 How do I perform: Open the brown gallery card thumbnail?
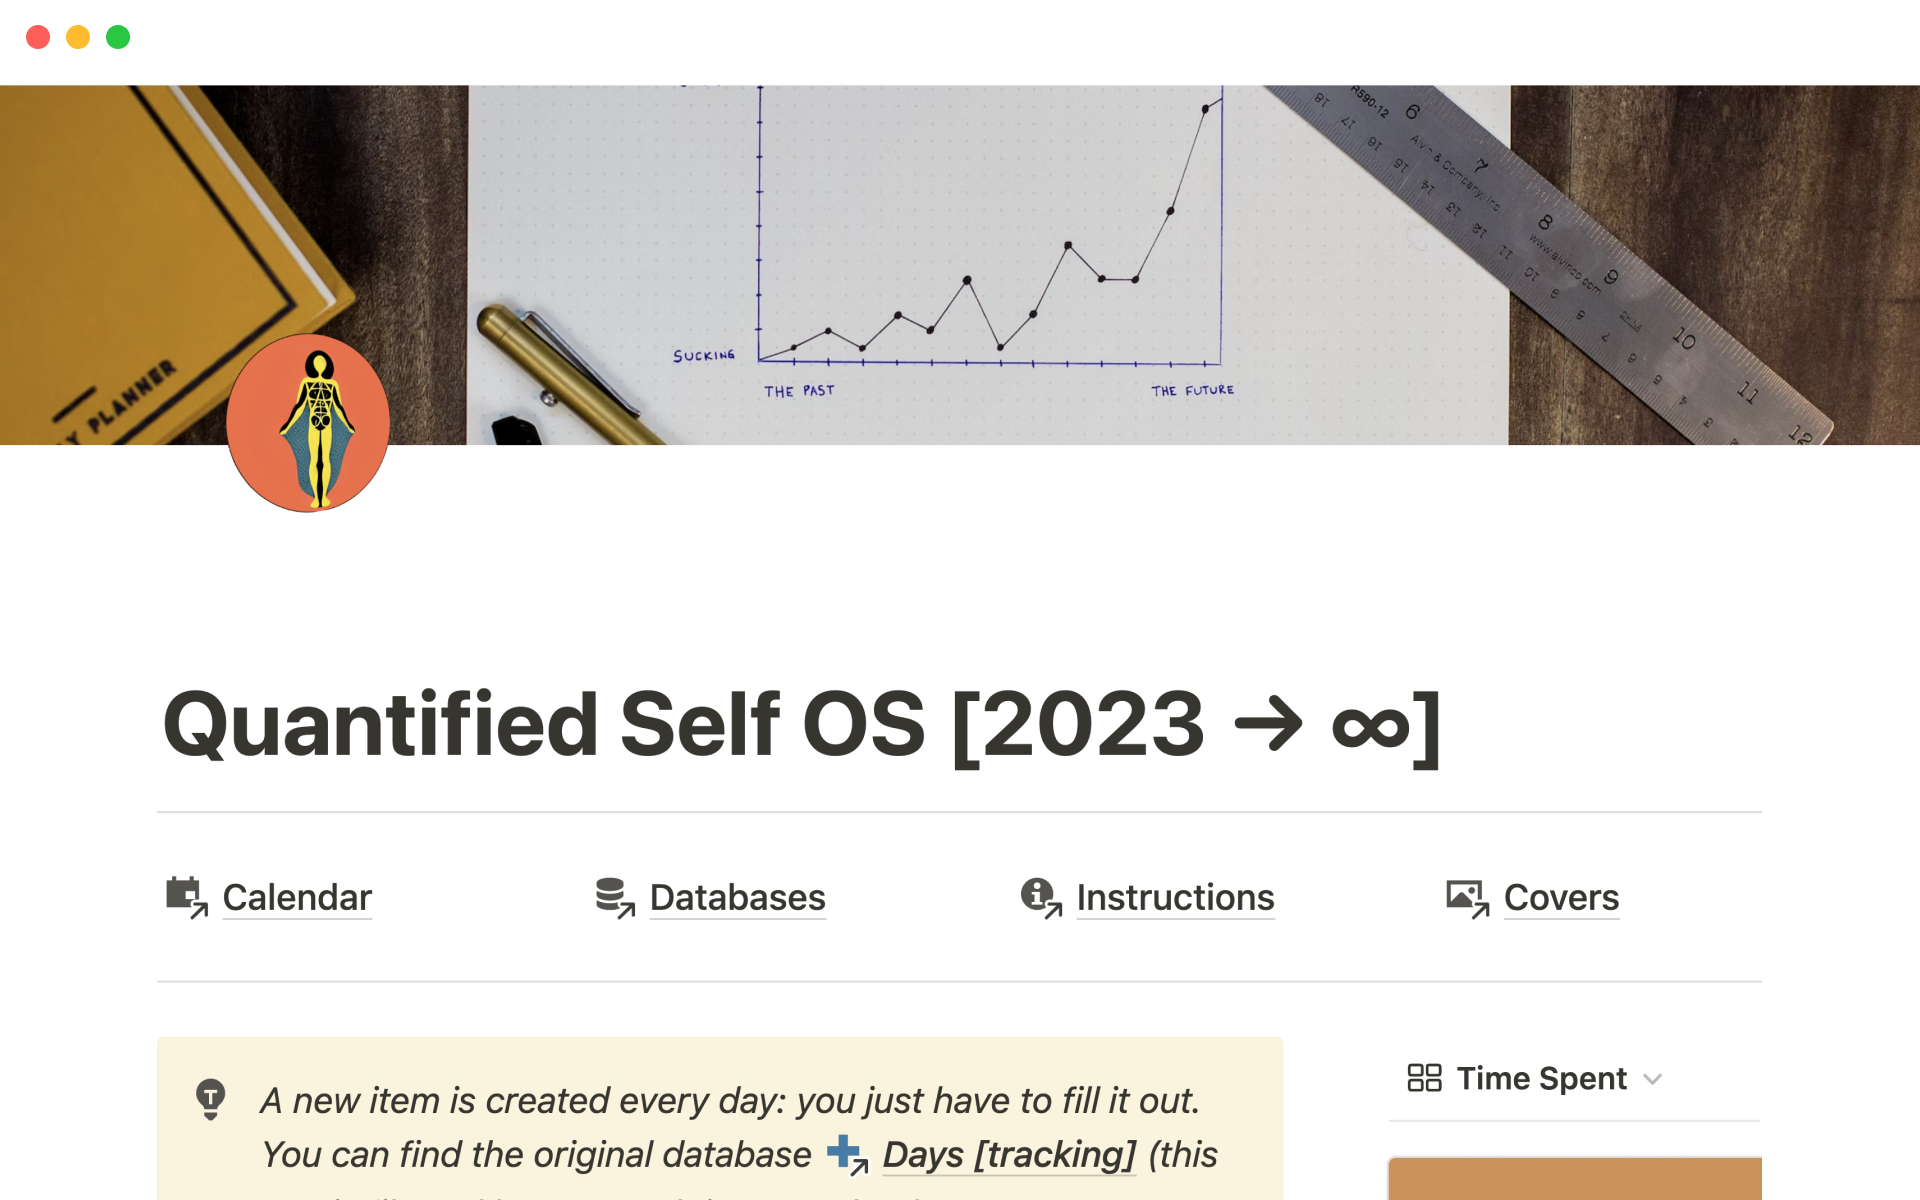point(1574,1178)
